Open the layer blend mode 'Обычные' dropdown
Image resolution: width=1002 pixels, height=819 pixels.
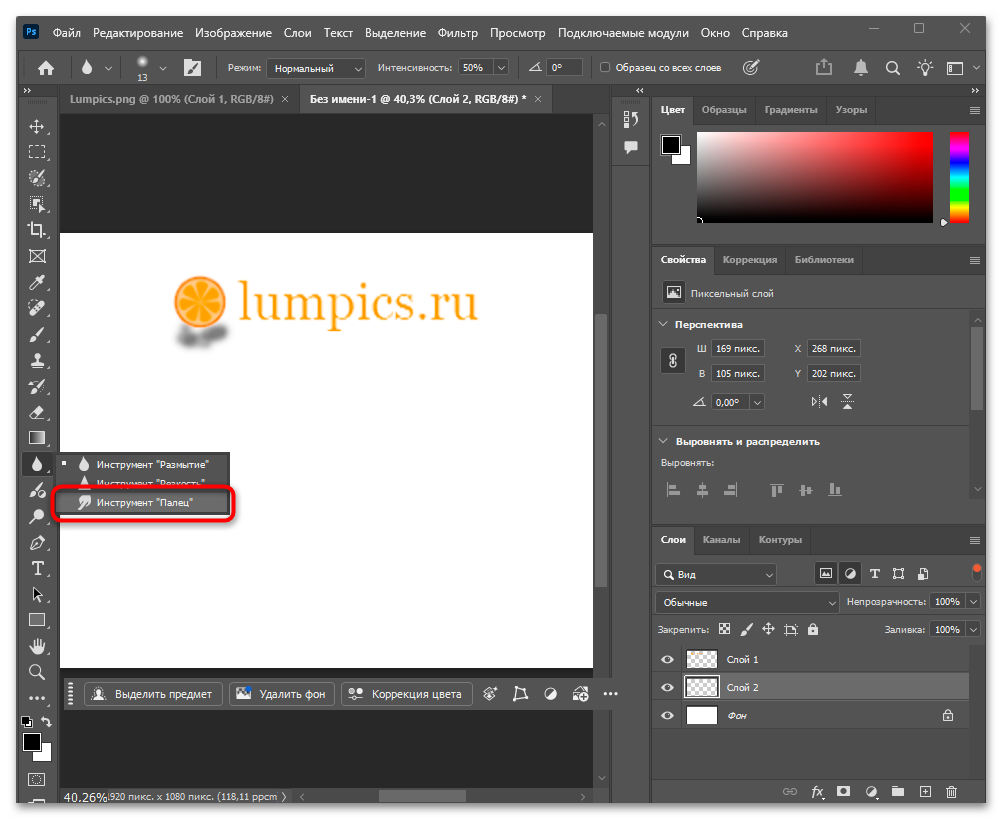[747, 602]
